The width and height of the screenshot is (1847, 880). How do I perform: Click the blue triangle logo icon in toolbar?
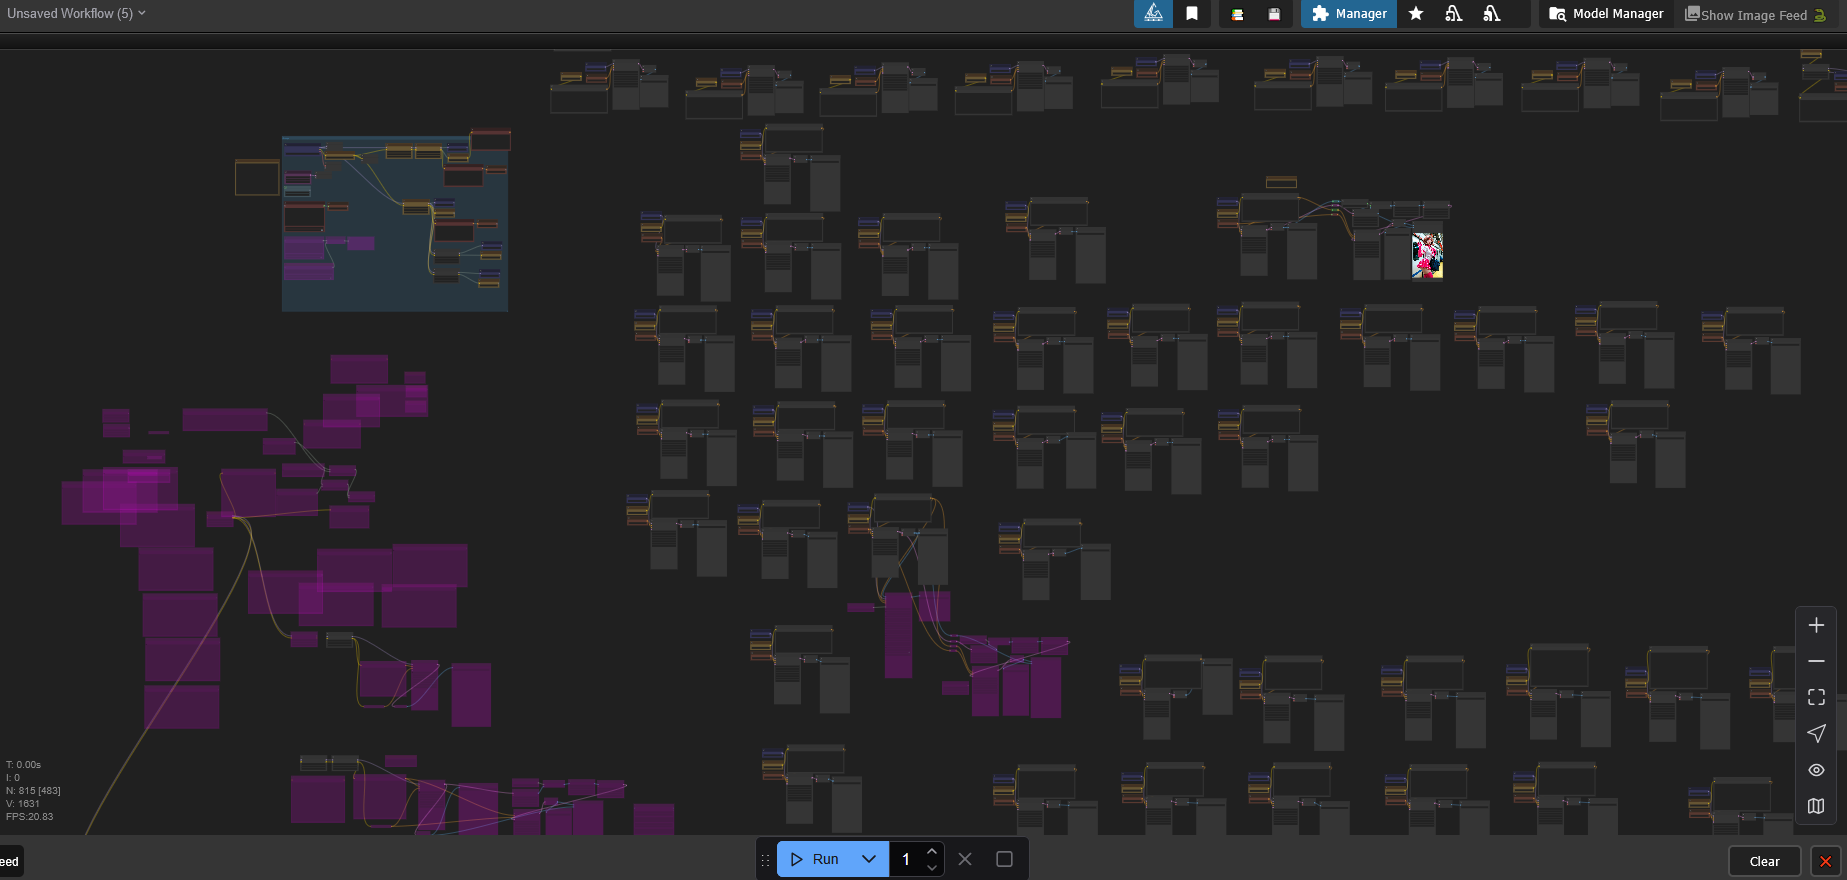(x=1153, y=14)
